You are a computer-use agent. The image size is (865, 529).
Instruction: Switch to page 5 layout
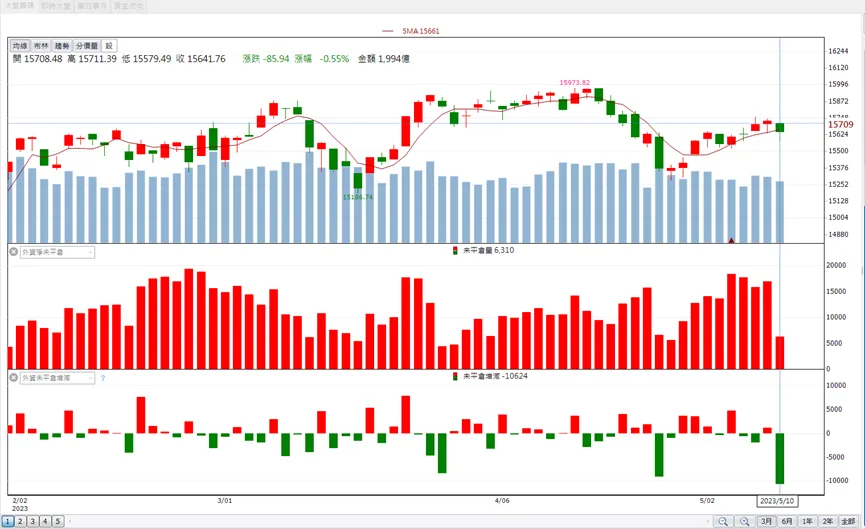(x=57, y=521)
